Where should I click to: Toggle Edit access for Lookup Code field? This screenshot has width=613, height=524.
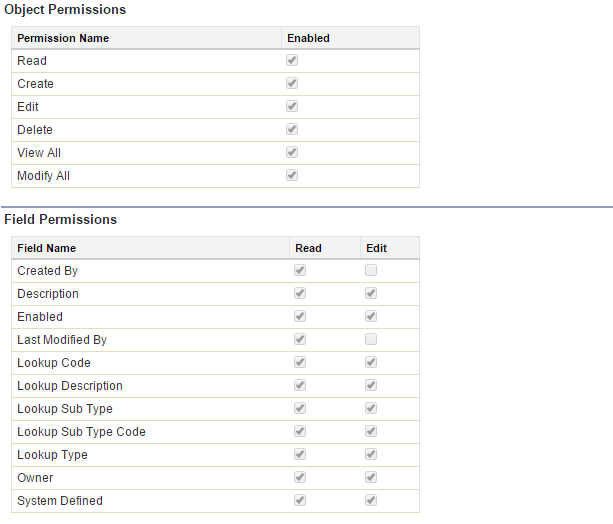pyautogui.click(x=371, y=362)
